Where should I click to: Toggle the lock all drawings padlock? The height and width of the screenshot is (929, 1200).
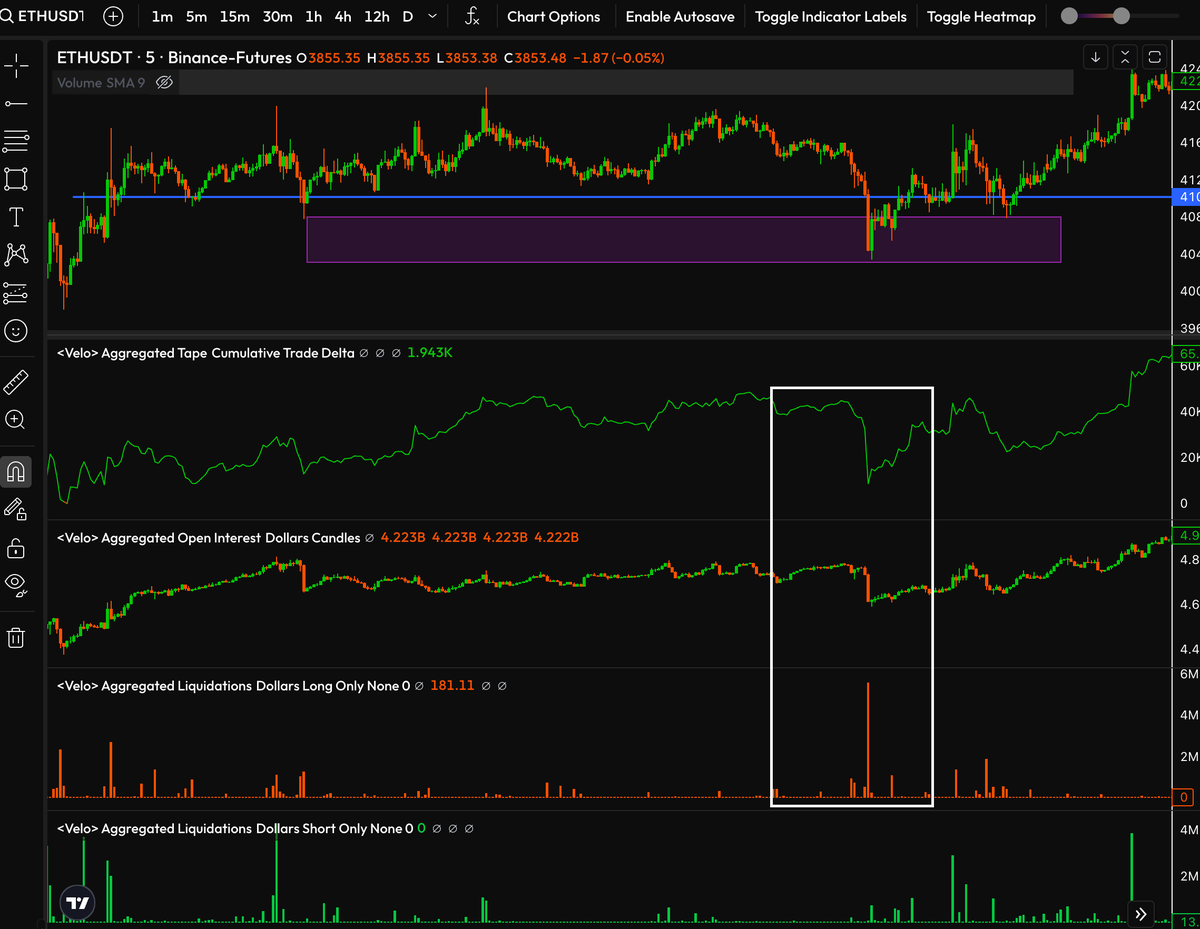[16, 547]
